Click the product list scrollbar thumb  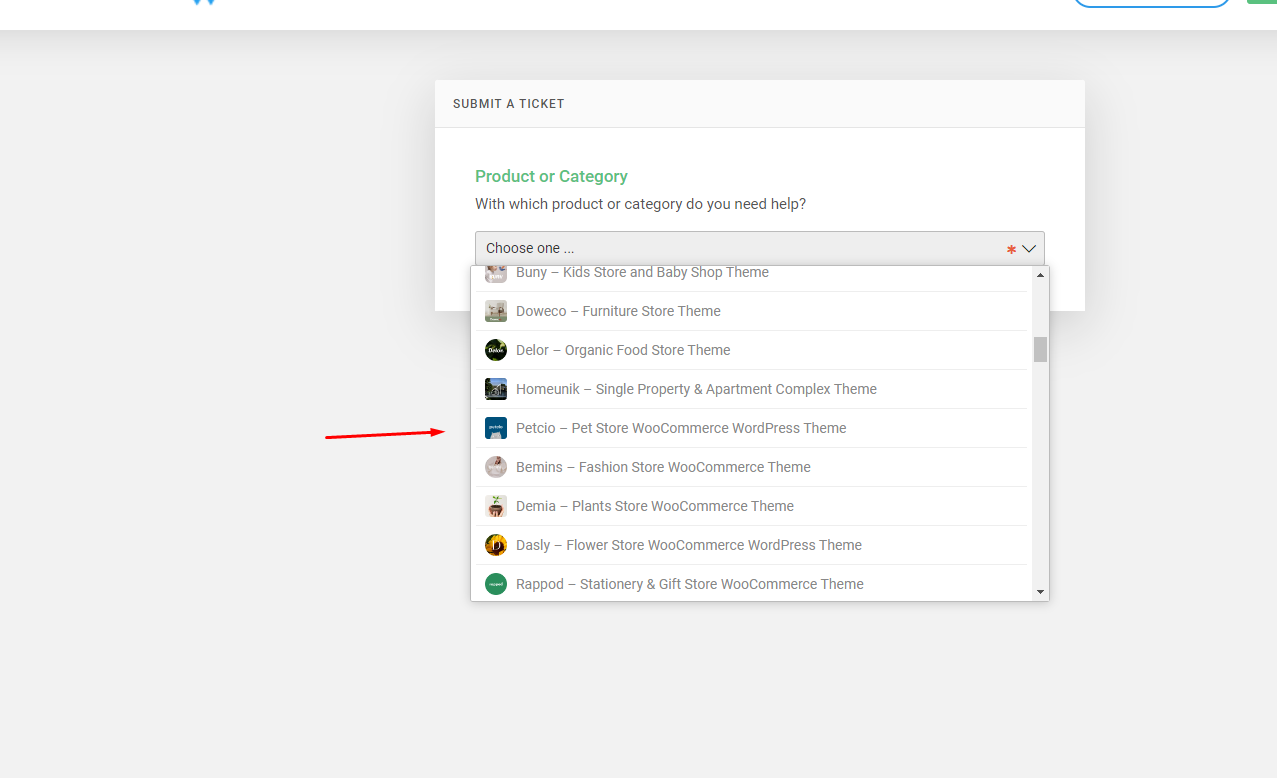1040,349
